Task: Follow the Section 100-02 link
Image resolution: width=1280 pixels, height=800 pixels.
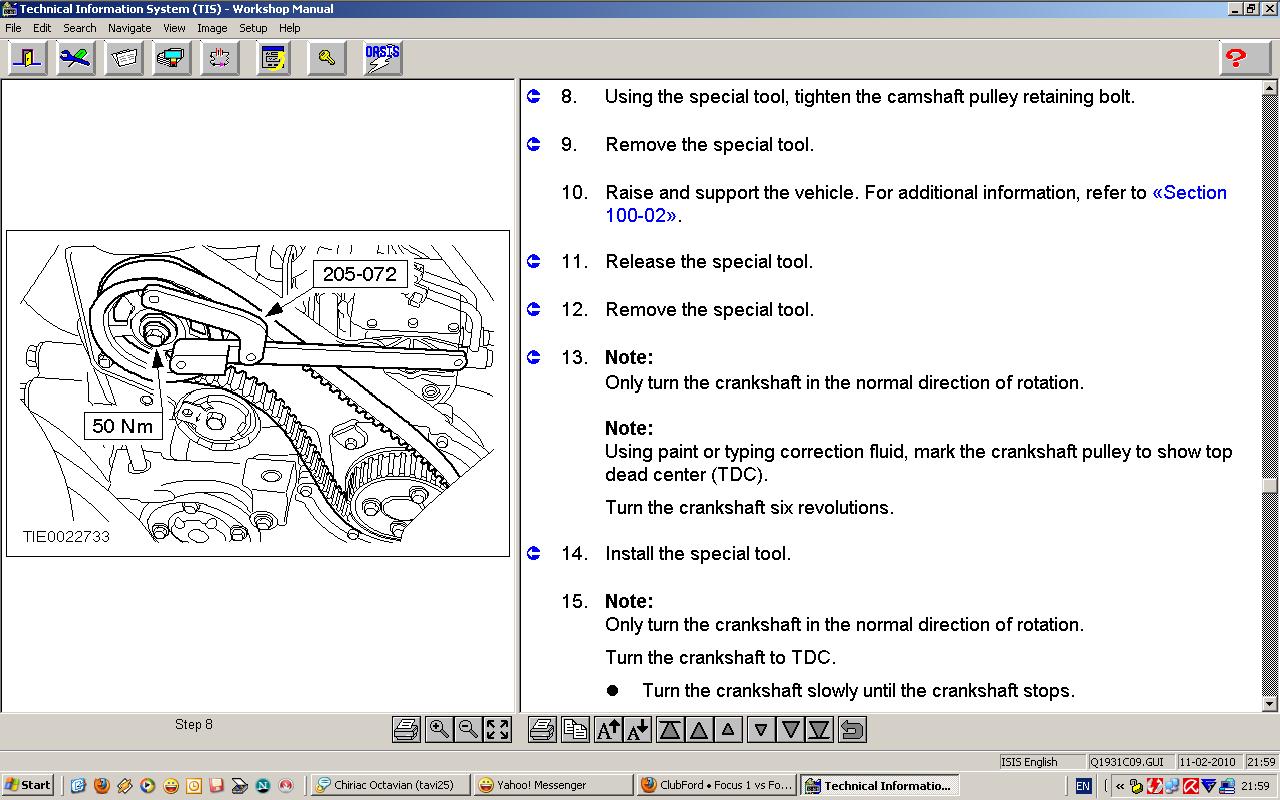Action: tap(1188, 193)
